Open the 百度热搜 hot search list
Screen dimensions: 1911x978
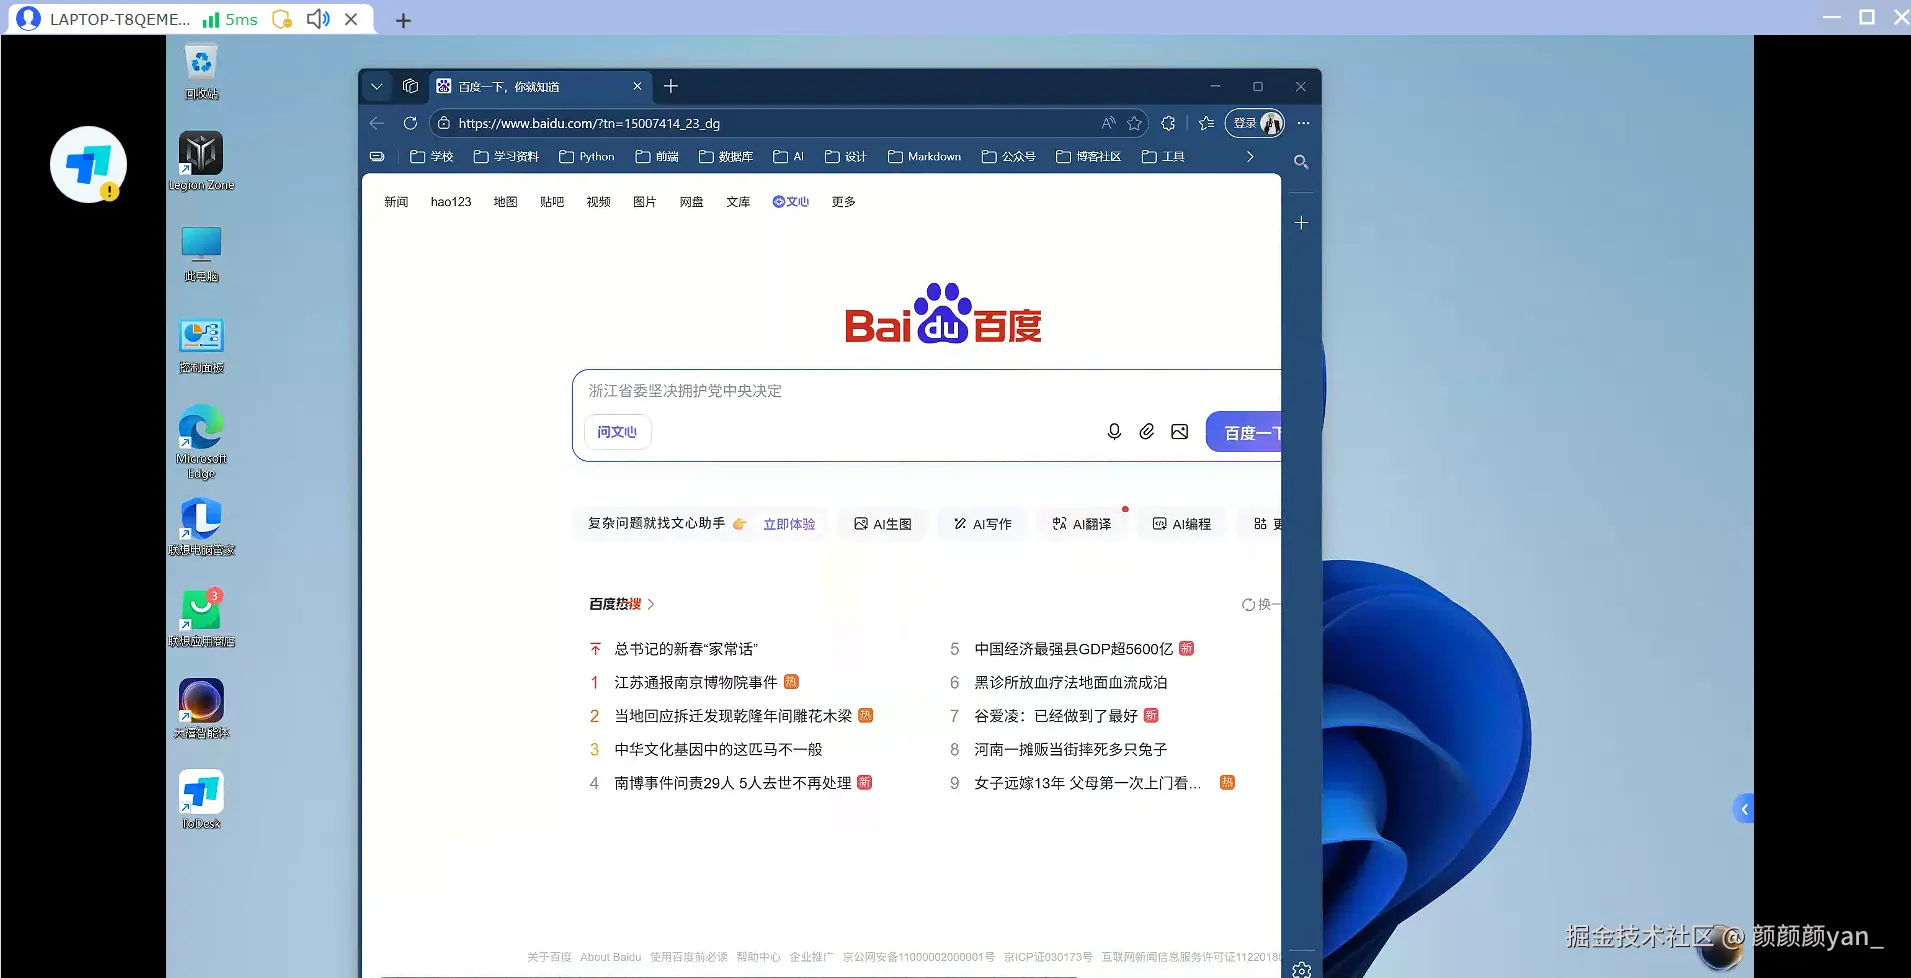click(621, 604)
